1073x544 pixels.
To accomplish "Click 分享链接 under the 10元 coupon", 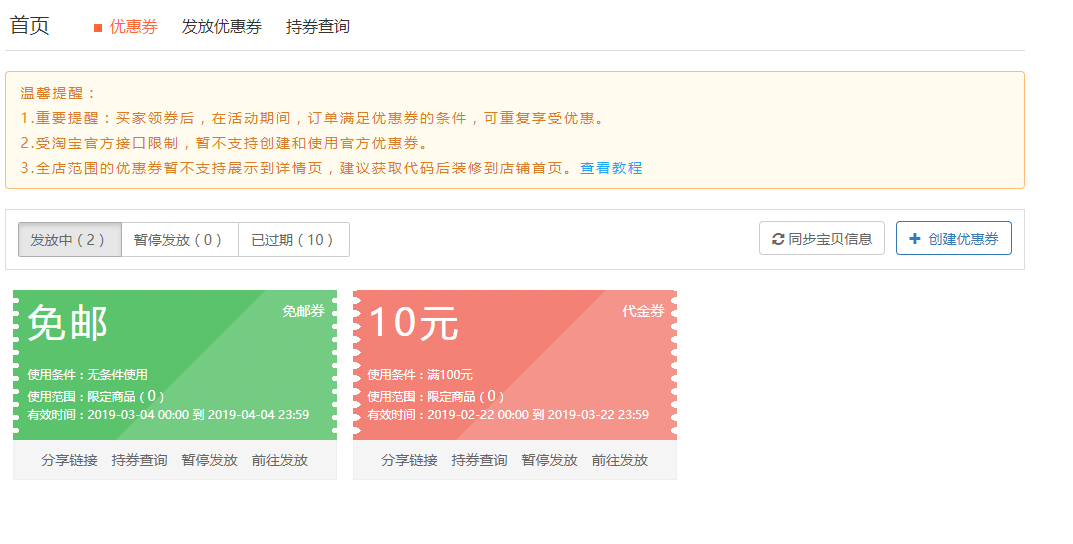I will 410,460.
